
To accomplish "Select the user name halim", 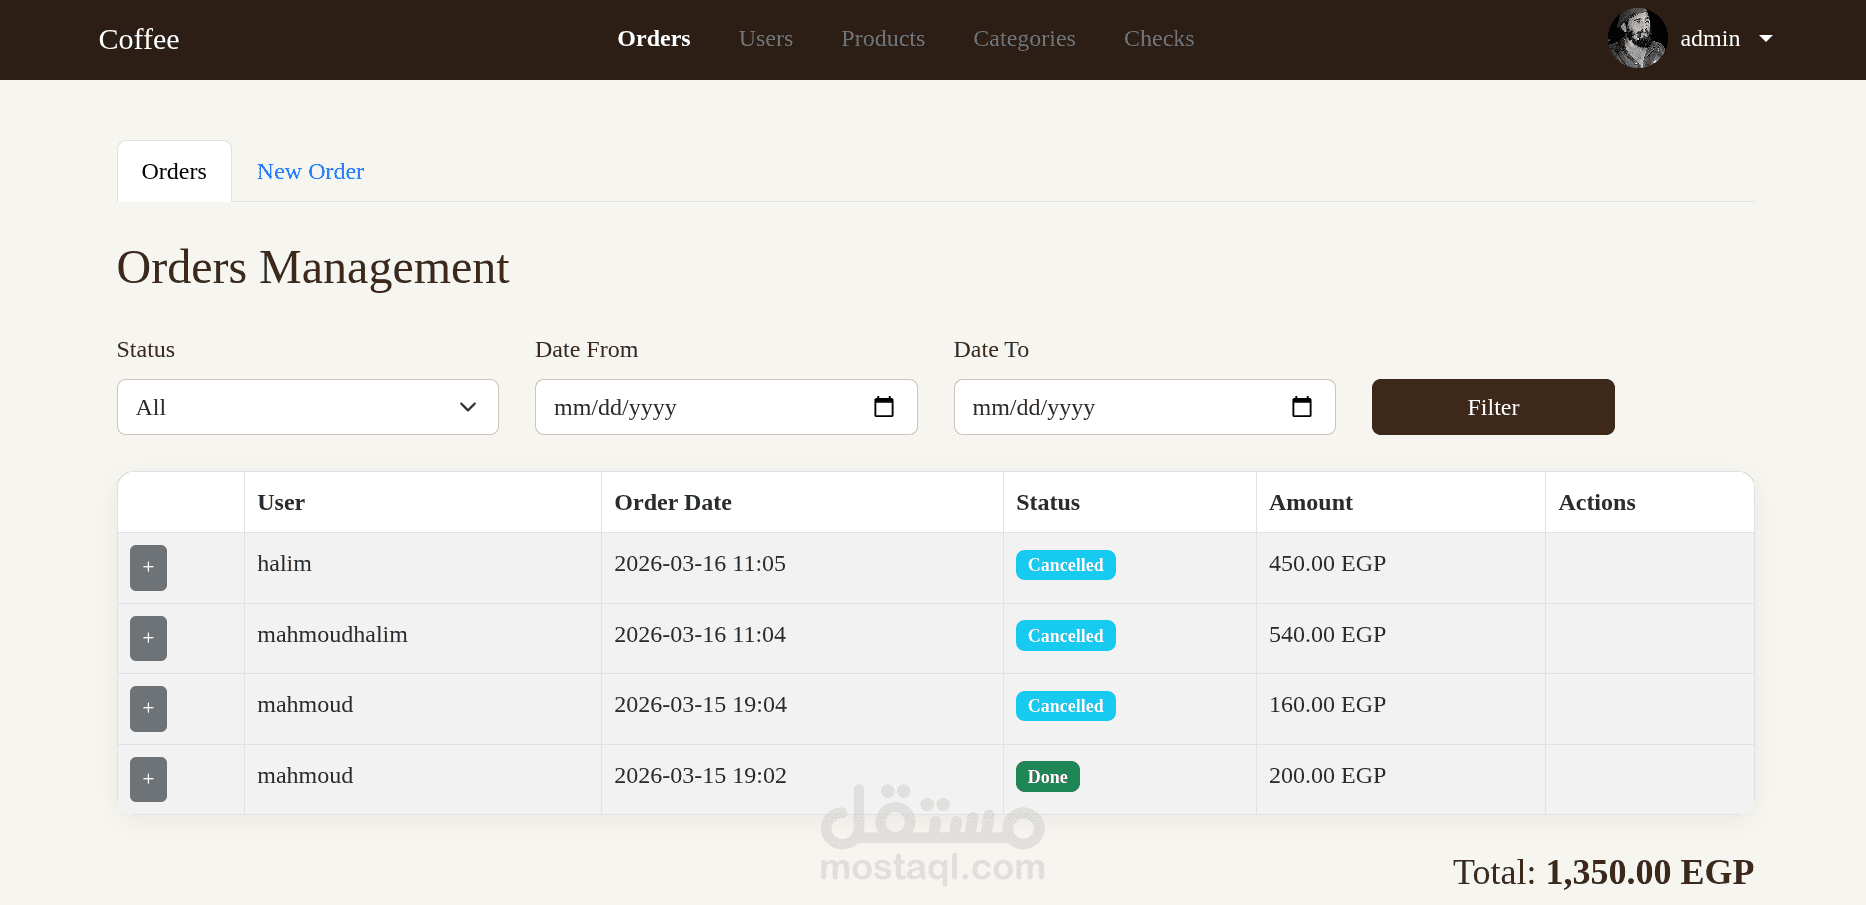I will (x=284, y=563).
